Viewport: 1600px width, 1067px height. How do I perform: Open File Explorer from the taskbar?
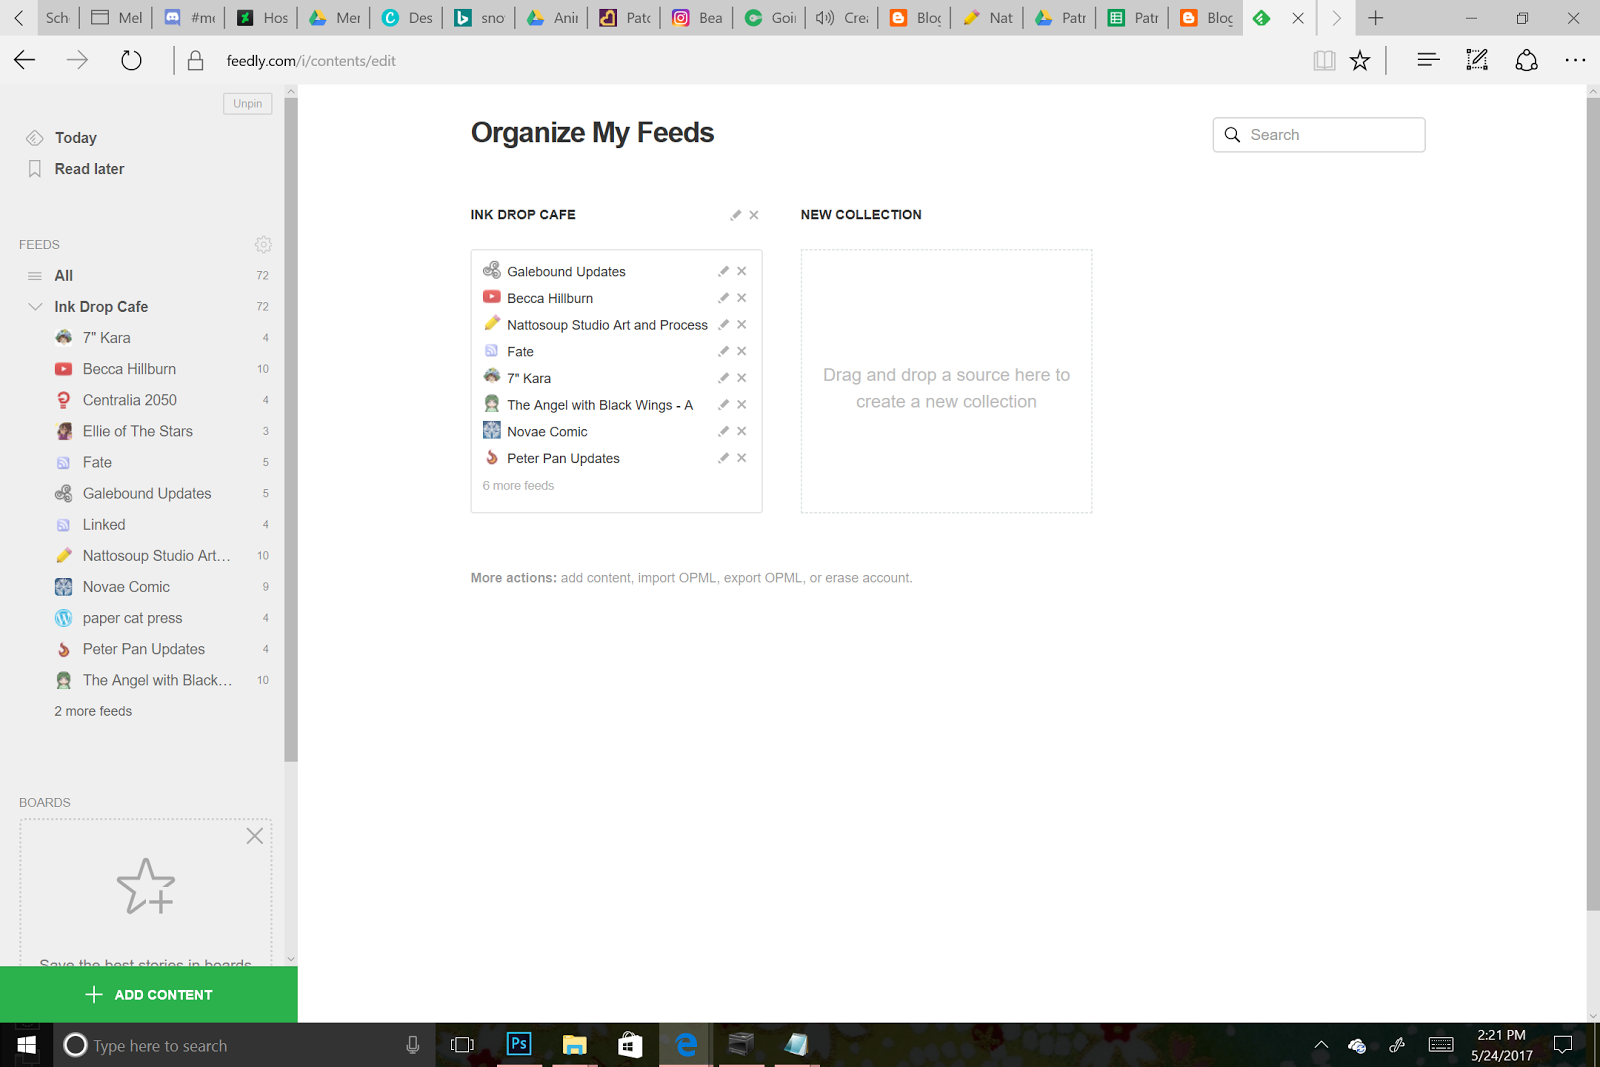574,1045
